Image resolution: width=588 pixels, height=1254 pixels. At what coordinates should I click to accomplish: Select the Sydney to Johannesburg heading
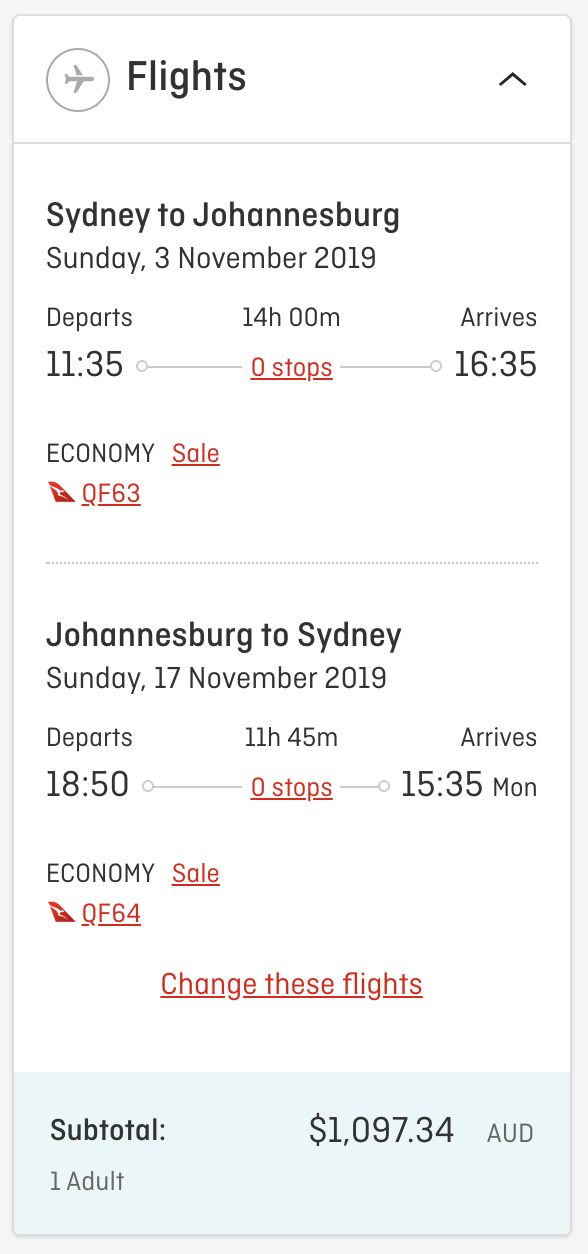(x=223, y=215)
